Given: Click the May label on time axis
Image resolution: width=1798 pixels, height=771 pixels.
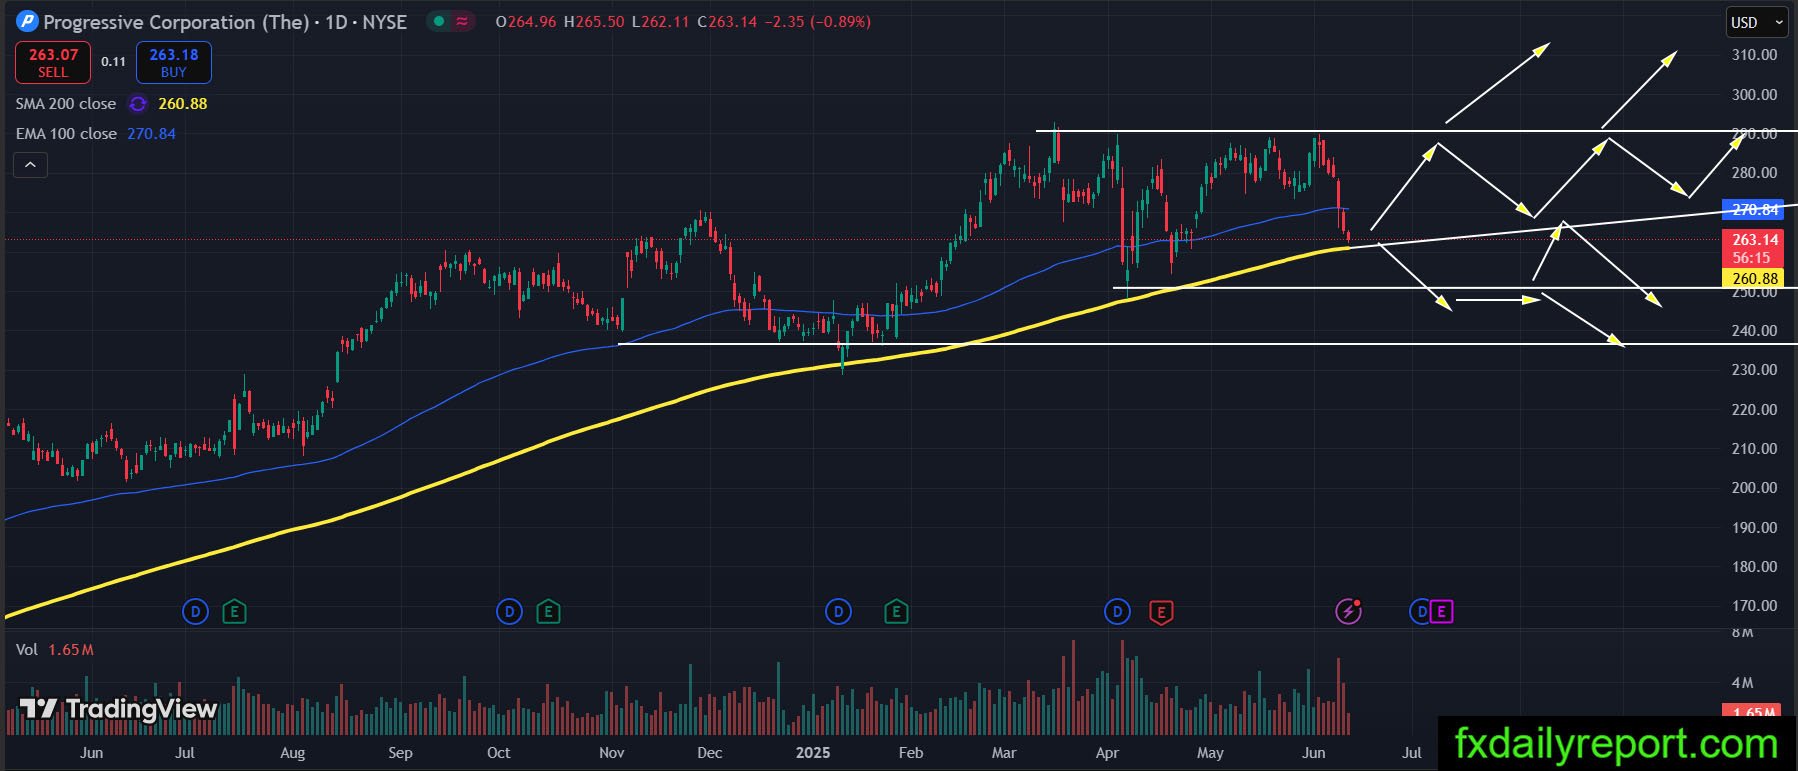Looking at the screenshot, I should 1210,753.
